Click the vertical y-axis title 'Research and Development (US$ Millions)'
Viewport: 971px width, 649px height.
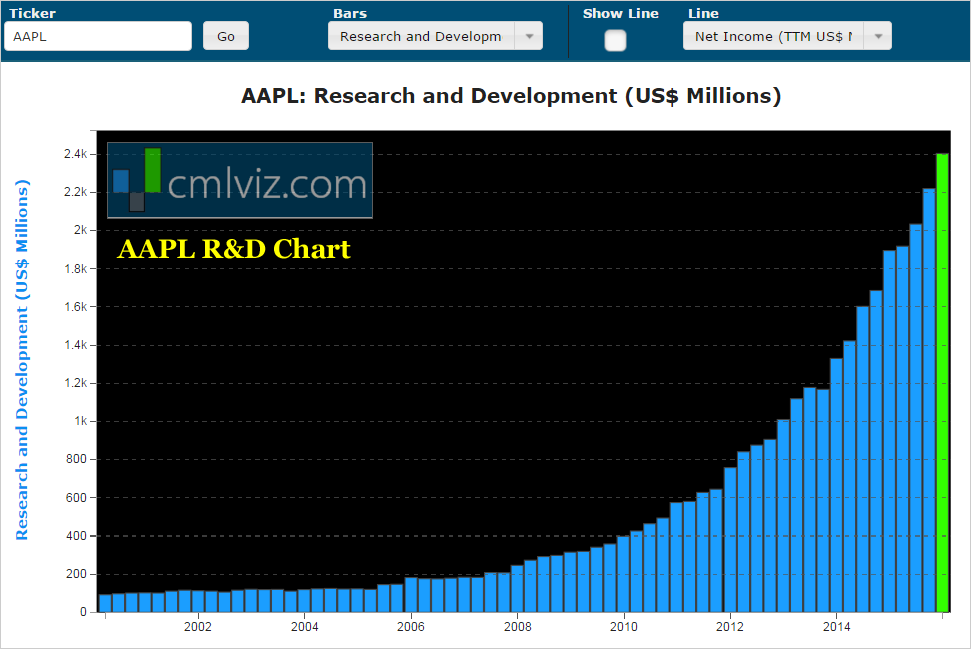click(x=22, y=360)
